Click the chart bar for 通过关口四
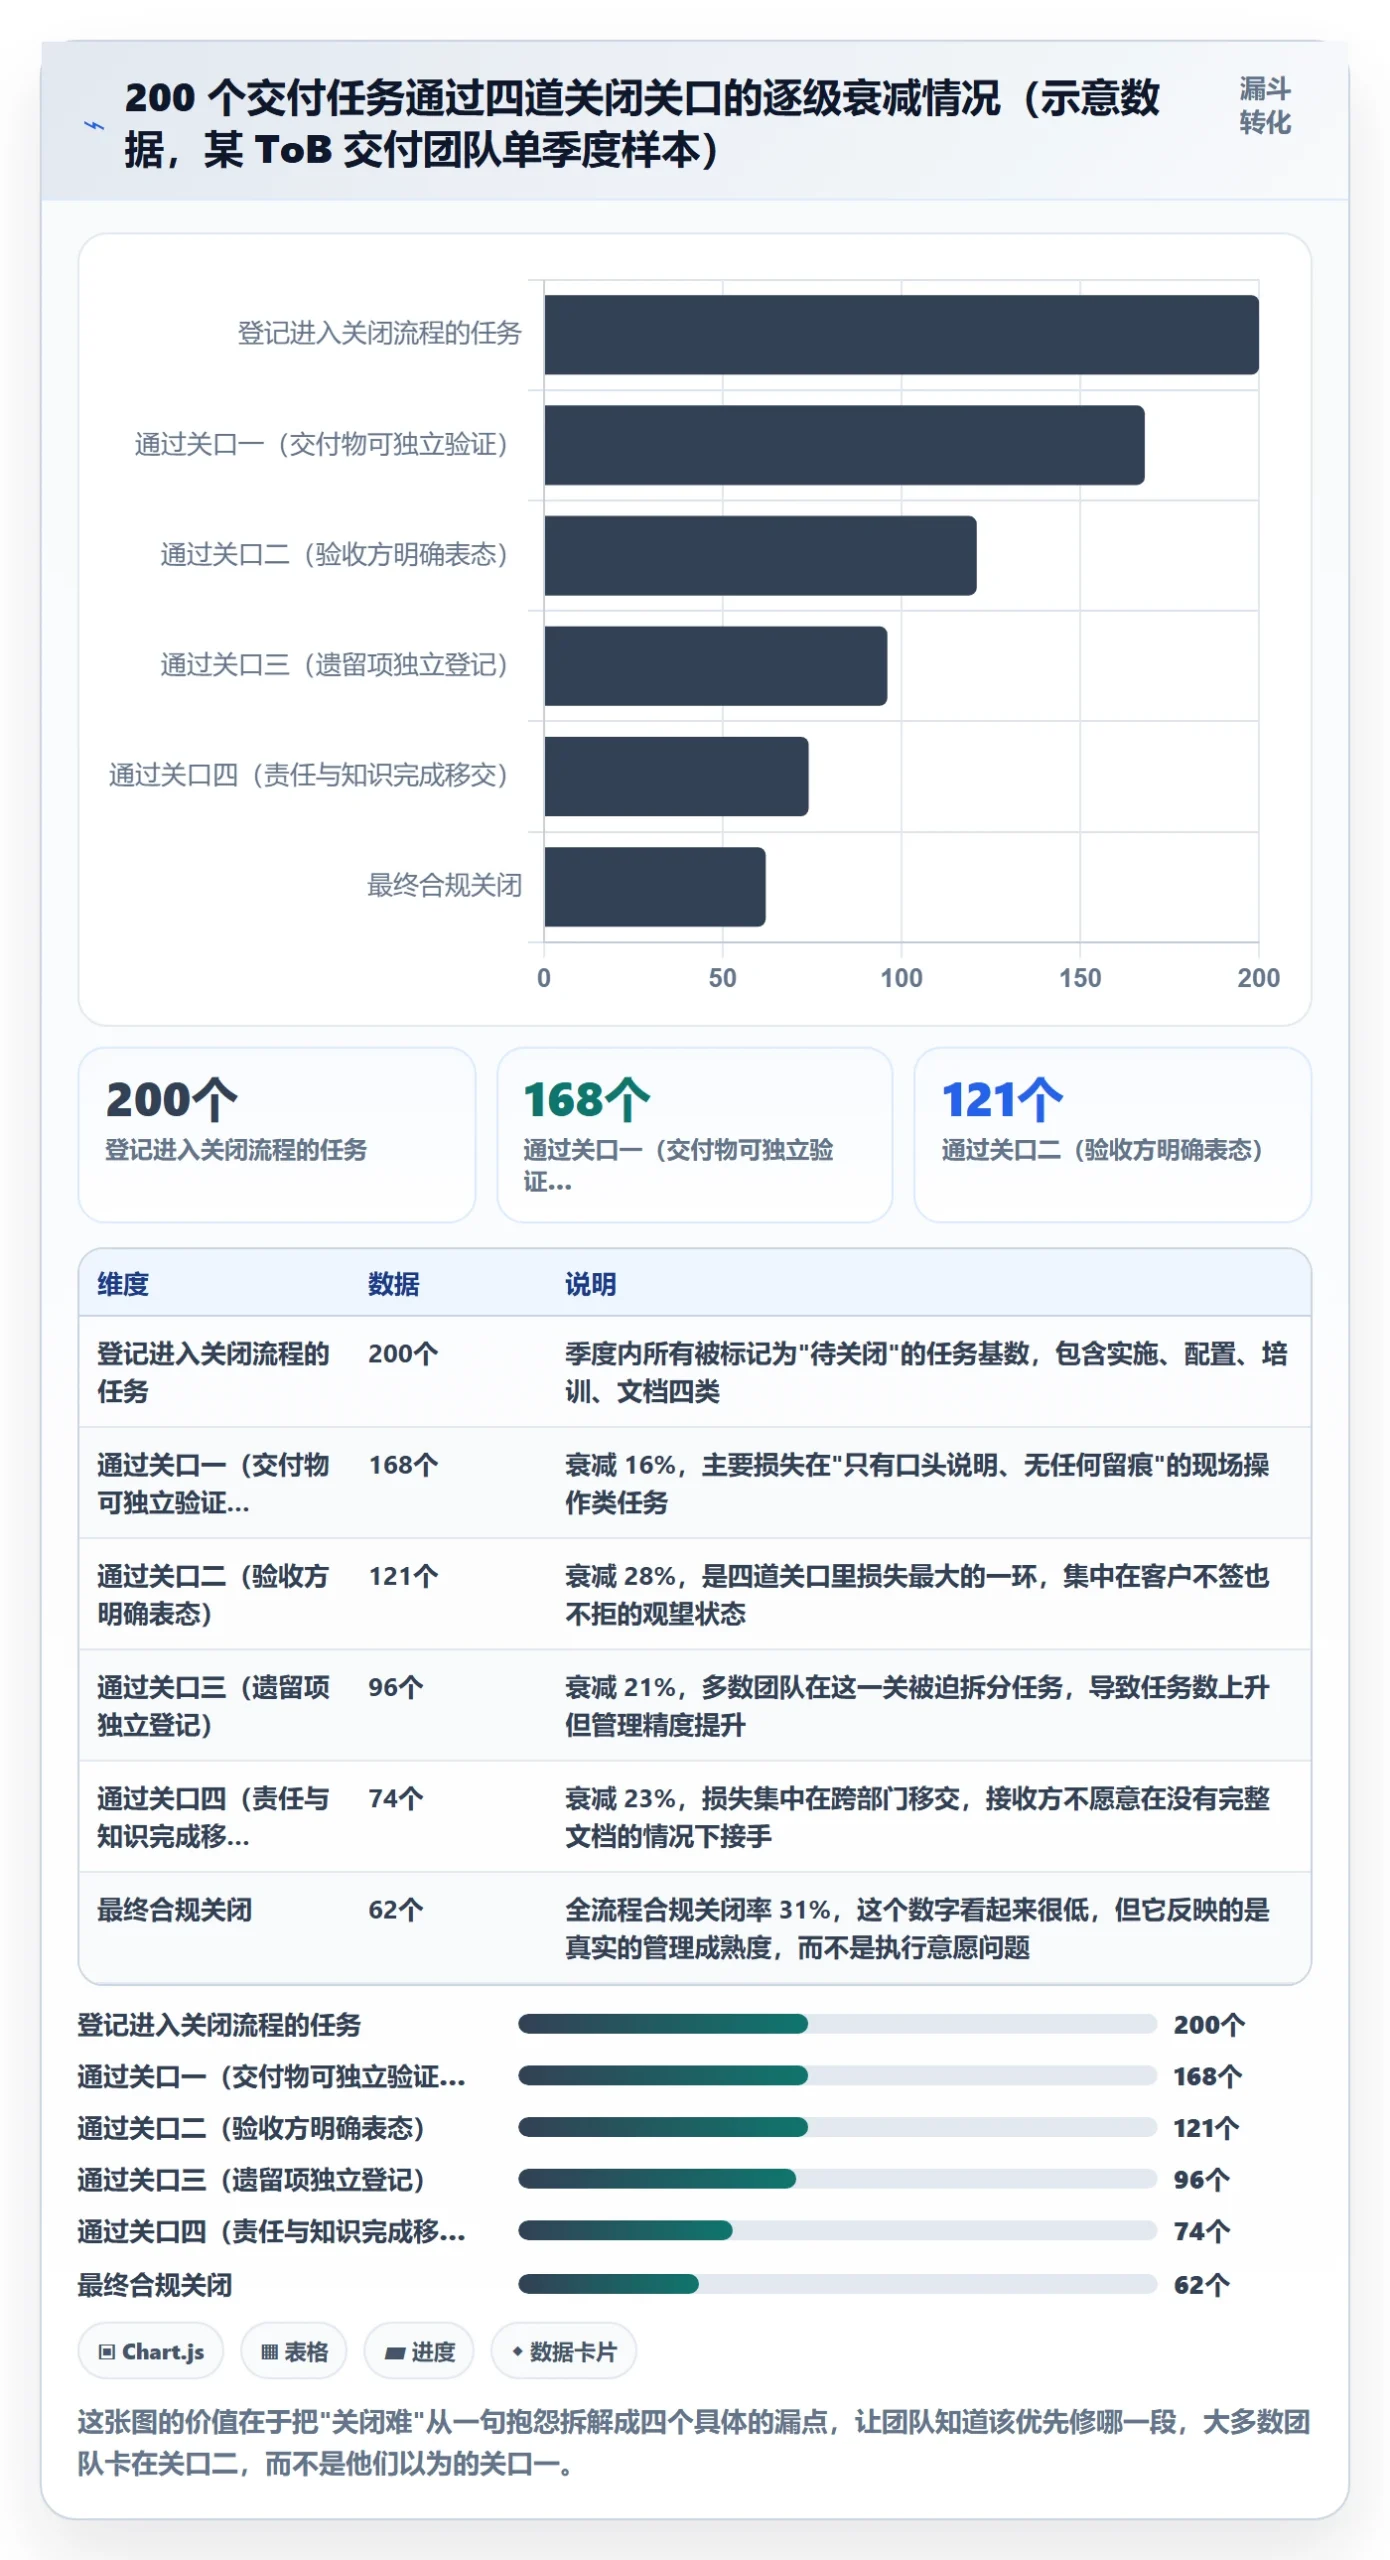This screenshot has width=1390, height=2560. [x=676, y=776]
